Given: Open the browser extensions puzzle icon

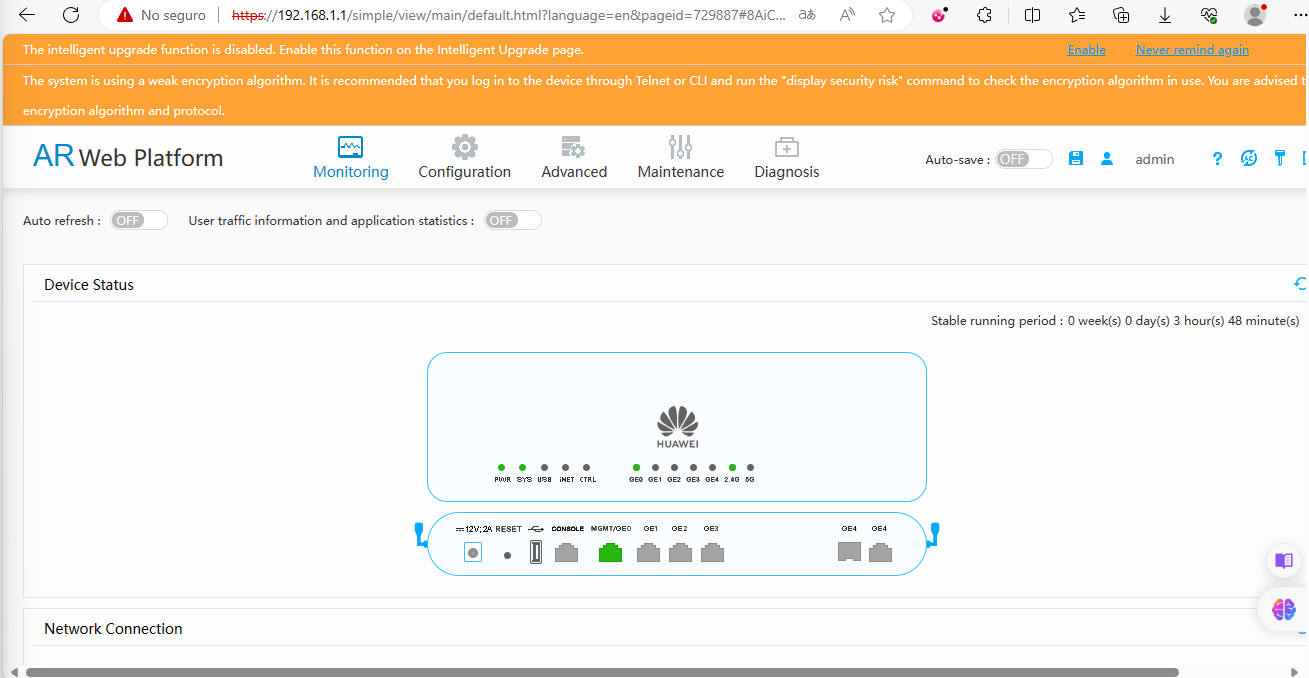Looking at the screenshot, I should click(985, 15).
